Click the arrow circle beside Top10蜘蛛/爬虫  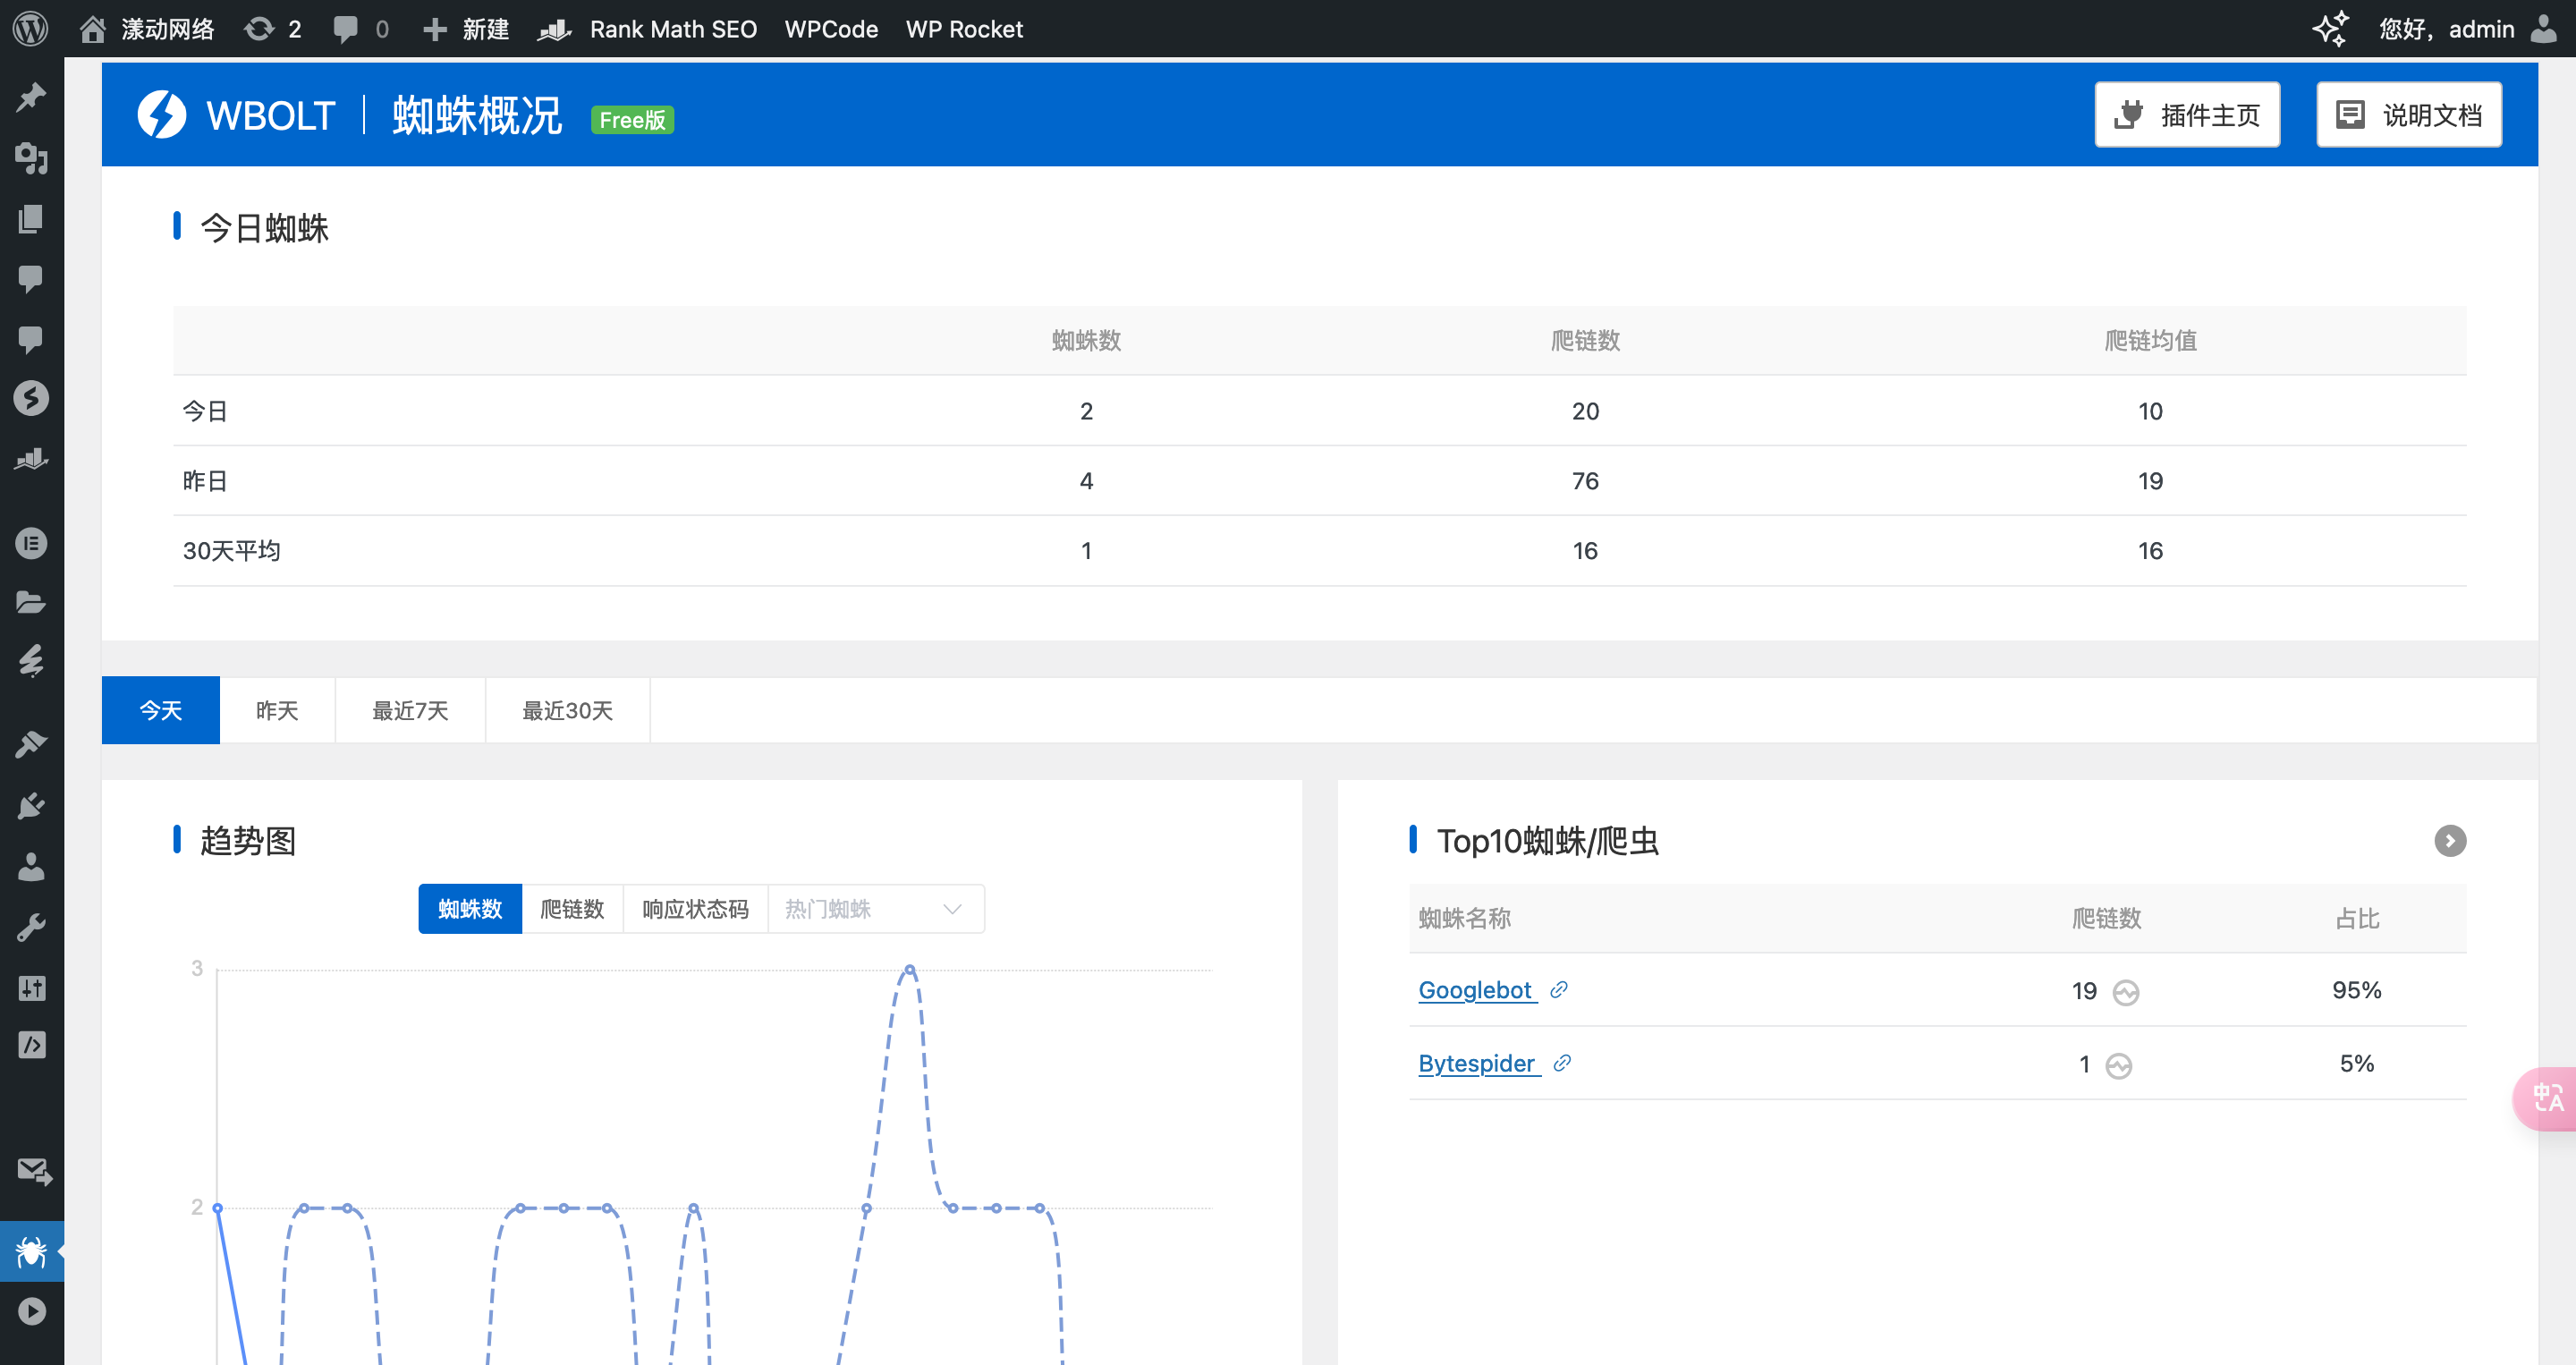point(2450,841)
